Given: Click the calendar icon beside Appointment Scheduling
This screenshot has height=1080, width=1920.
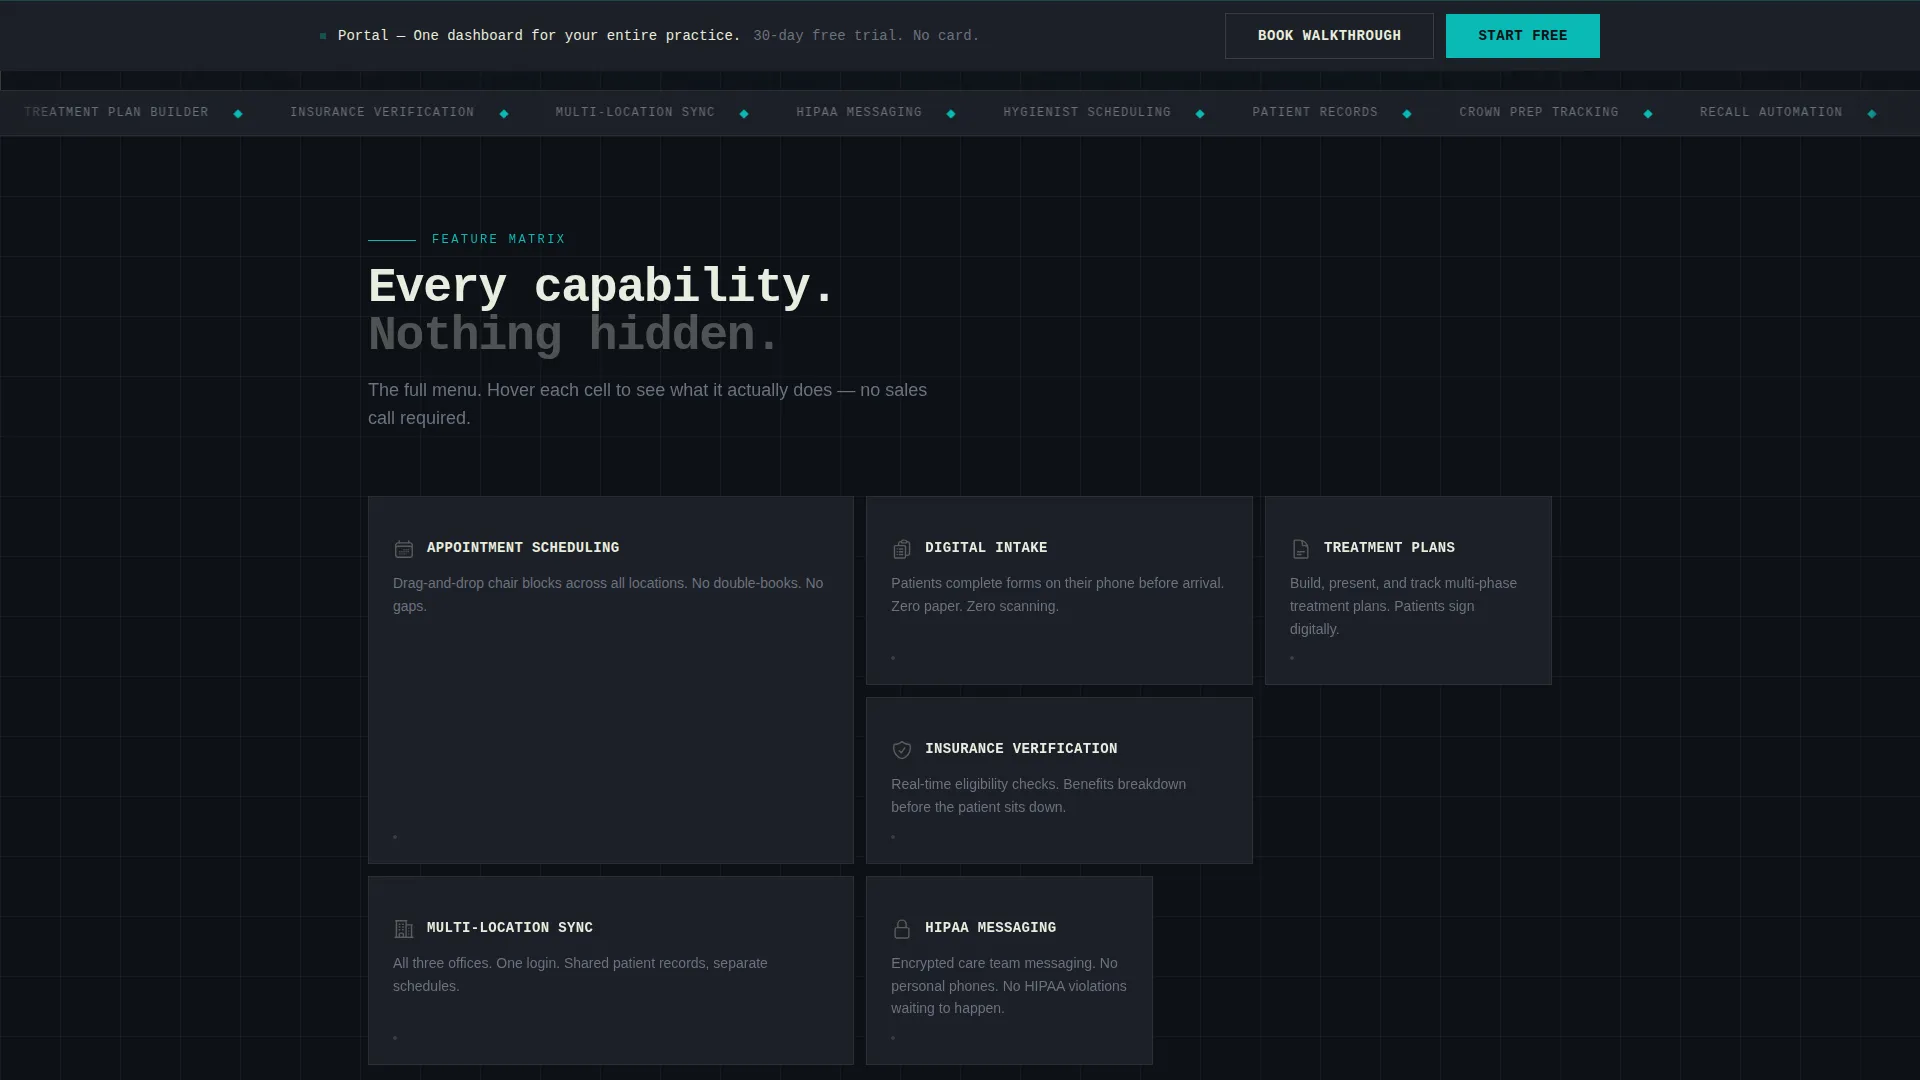Looking at the screenshot, I should 404,549.
